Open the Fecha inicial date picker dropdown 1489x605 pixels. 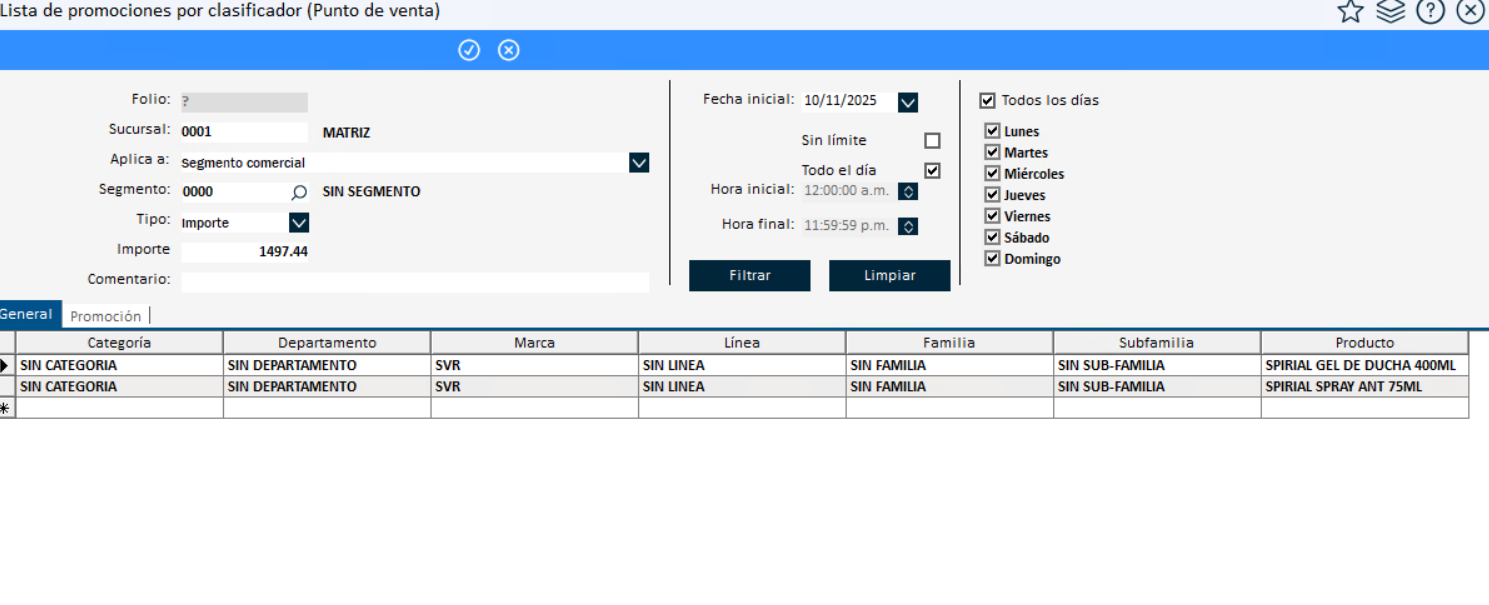907,102
